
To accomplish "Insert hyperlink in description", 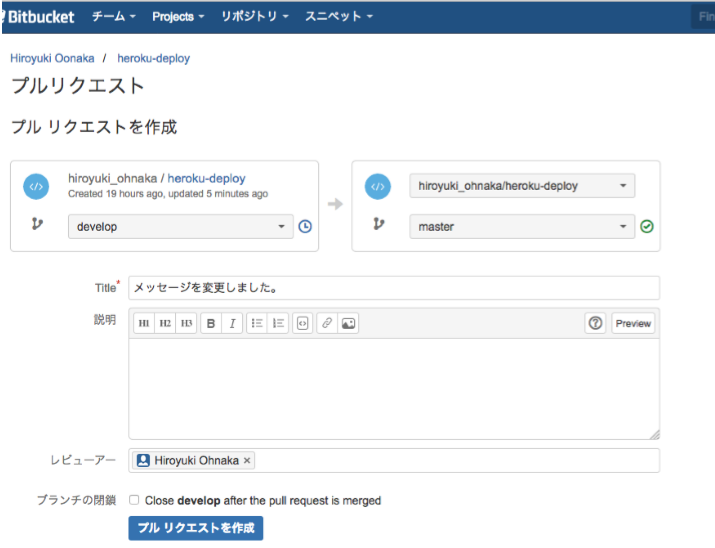I will click(327, 323).
